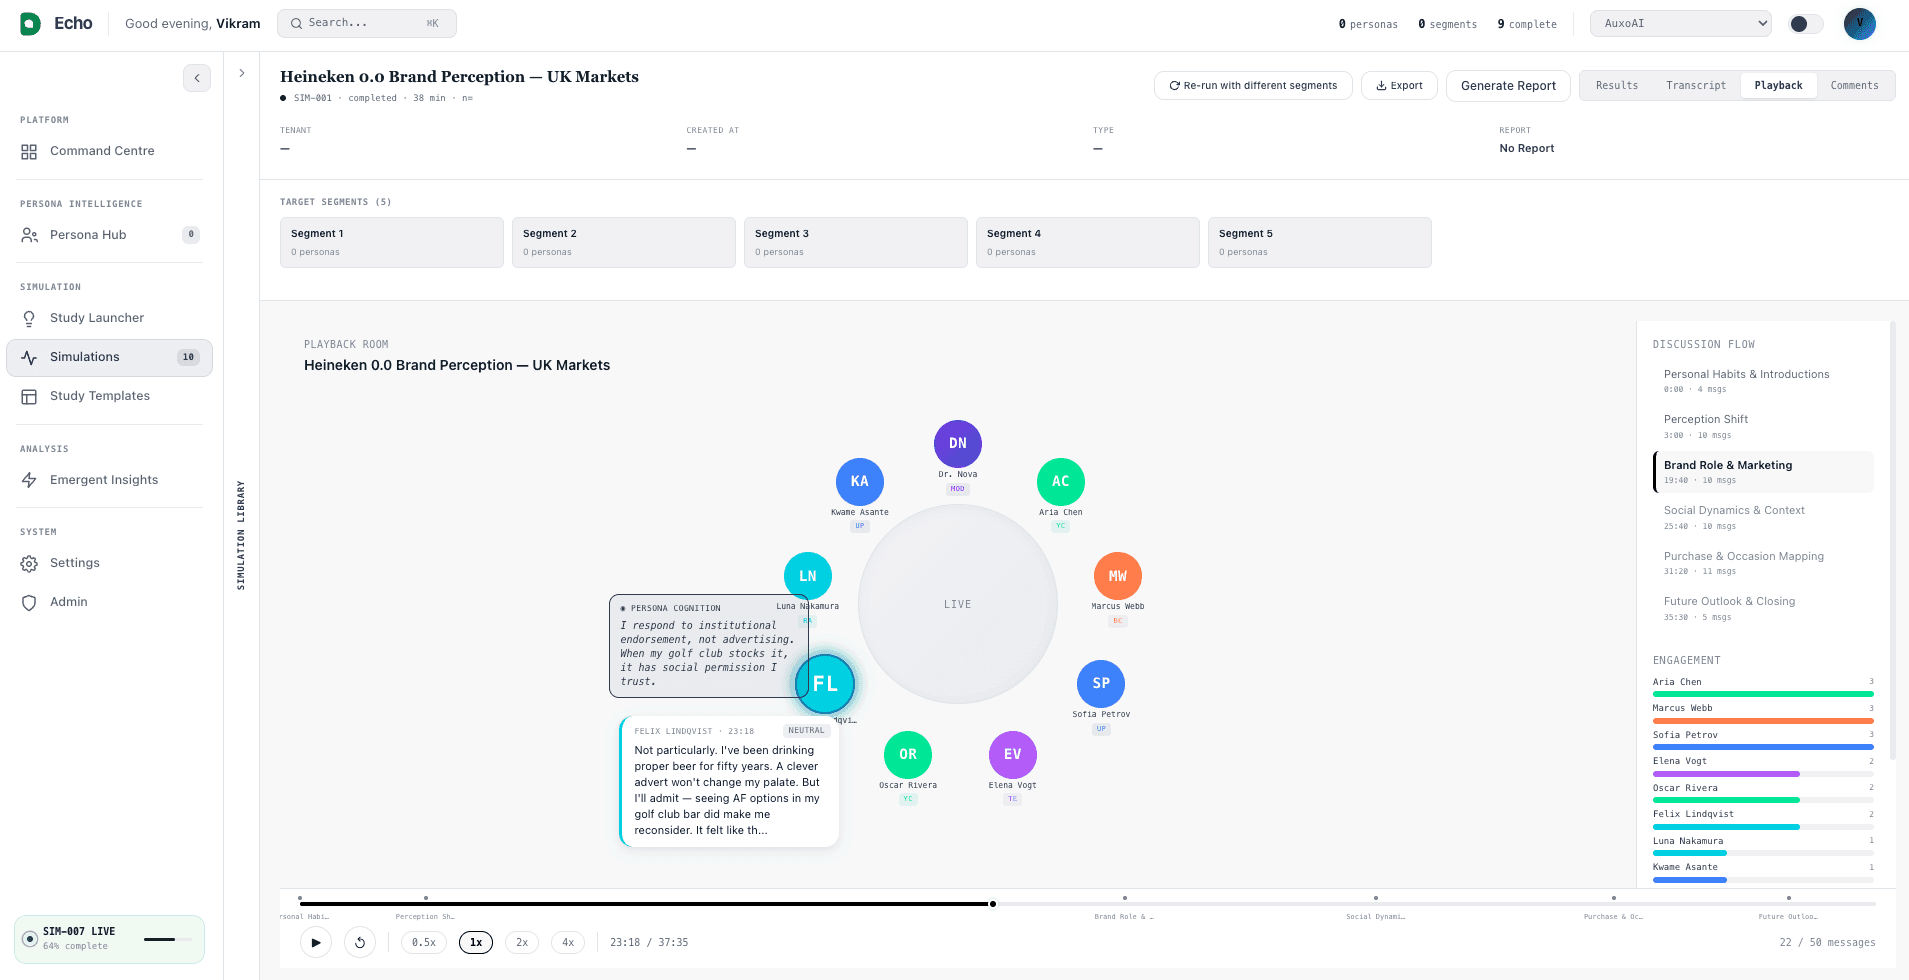Viewport: 1909px width, 980px height.
Task: Click the 9 complete counter
Action: [x=1527, y=24]
